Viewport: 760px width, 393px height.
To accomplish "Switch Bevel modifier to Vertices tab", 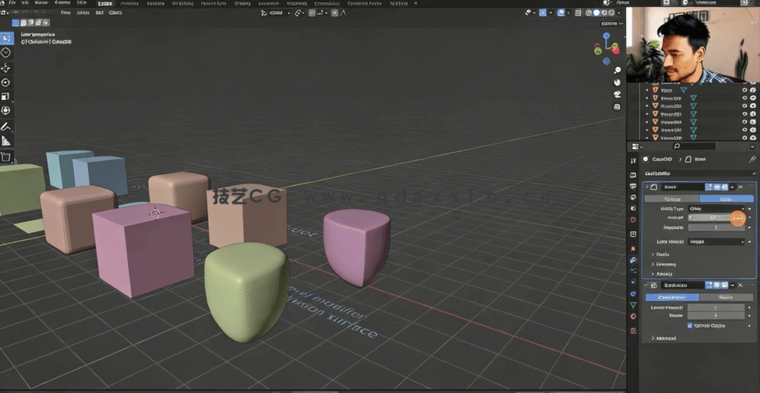I will [672, 199].
